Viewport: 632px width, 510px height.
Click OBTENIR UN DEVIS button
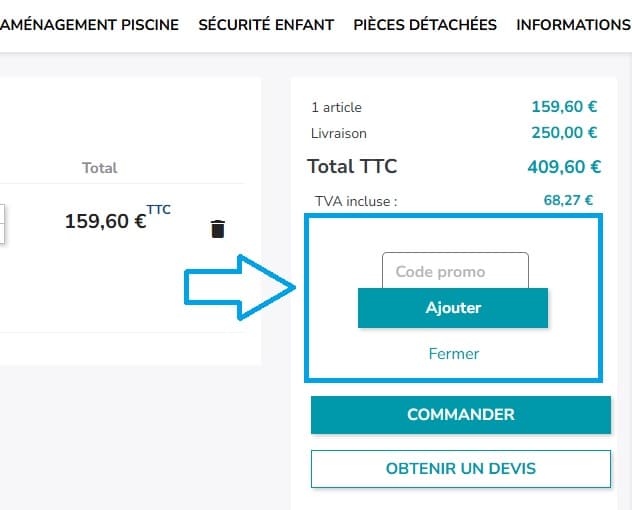(x=460, y=468)
